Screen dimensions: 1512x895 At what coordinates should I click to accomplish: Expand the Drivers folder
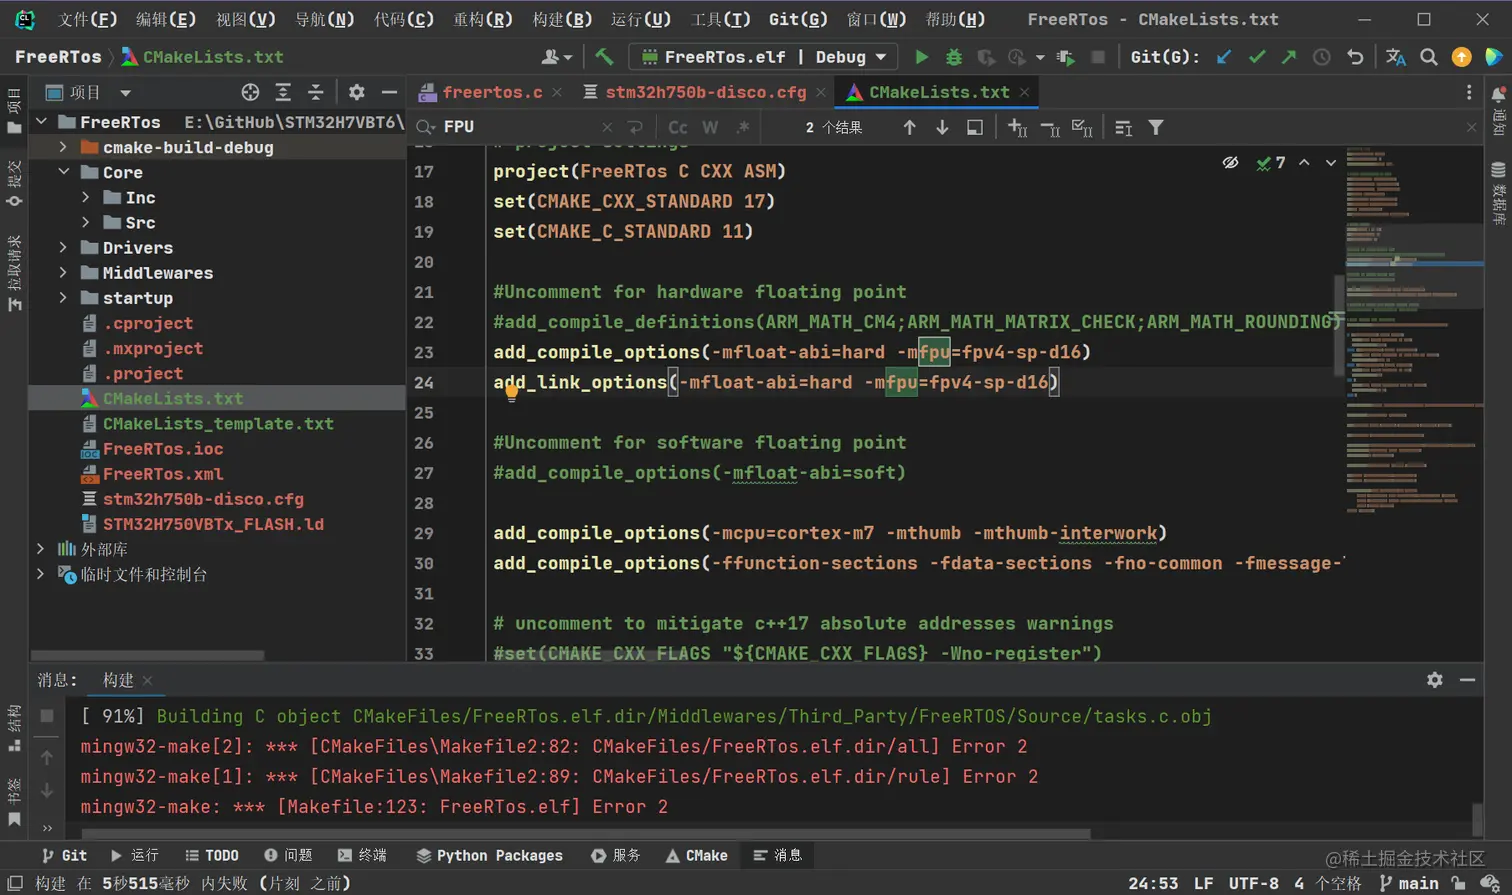[x=63, y=247]
